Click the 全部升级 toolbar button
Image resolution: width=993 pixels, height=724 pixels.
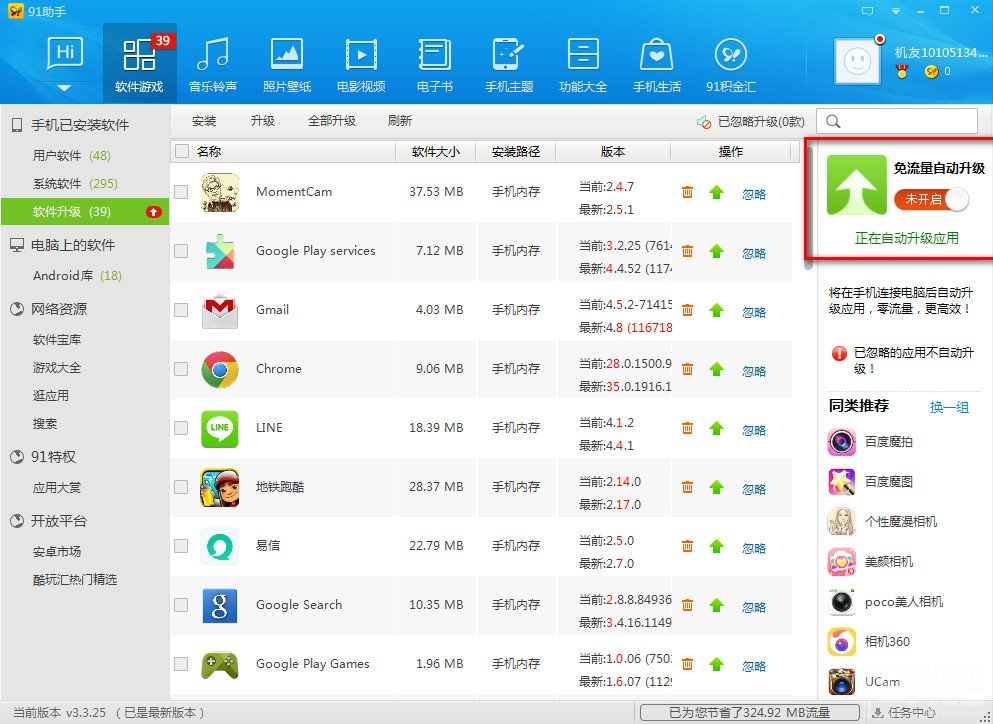[x=332, y=121]
